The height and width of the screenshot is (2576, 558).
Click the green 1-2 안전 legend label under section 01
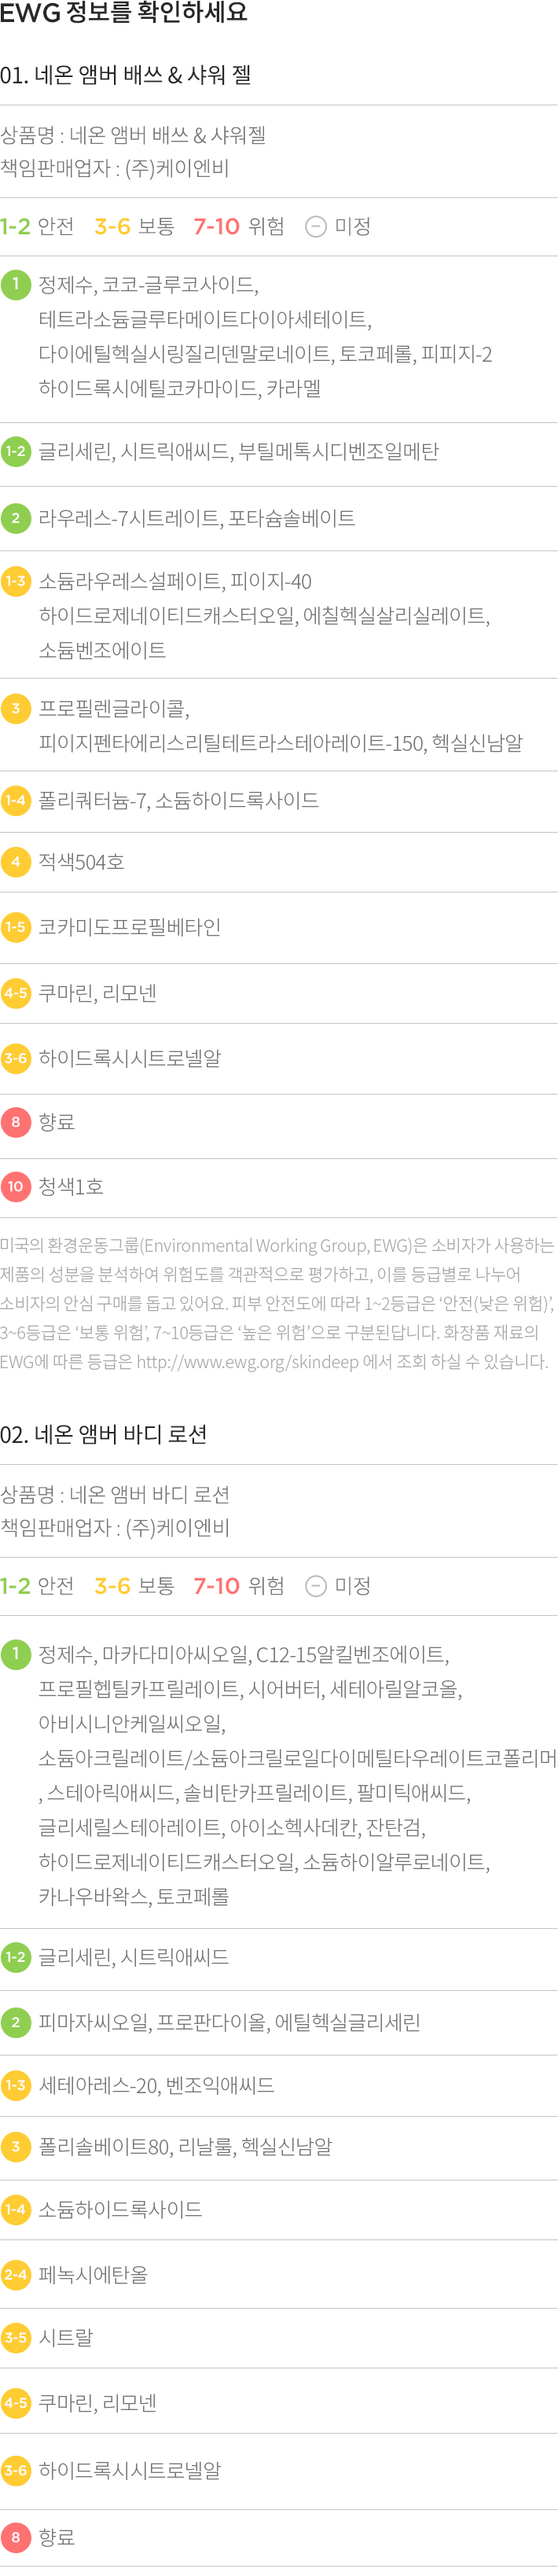(x=37, y=226)
